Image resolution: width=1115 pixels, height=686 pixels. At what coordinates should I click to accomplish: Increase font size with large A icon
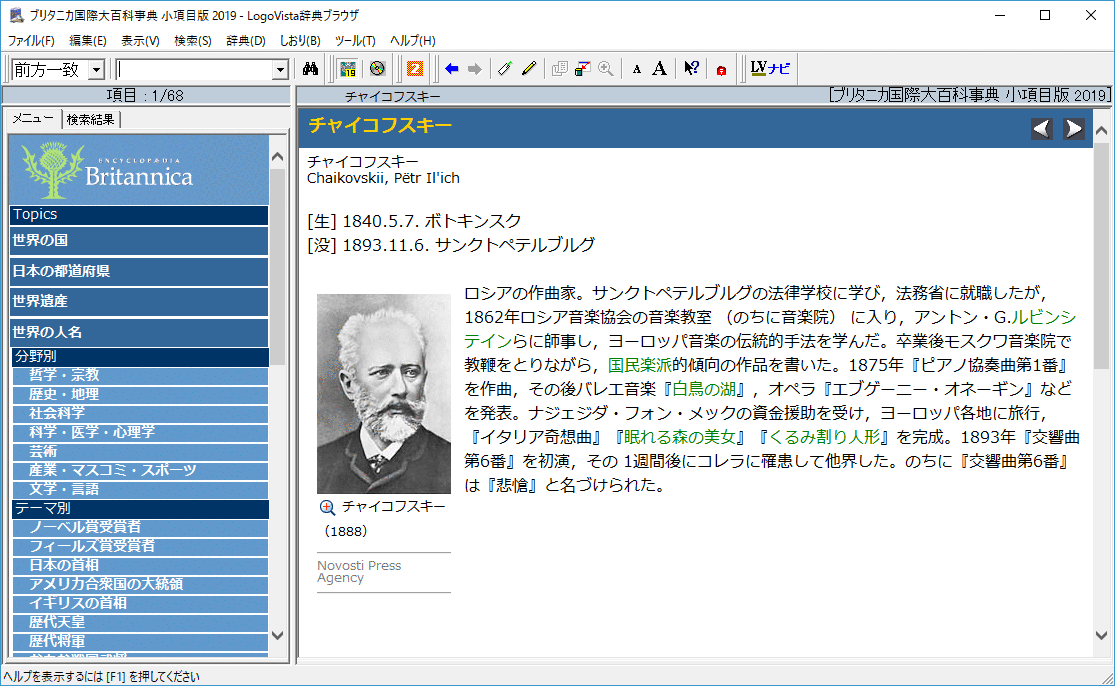pyautogui.click(x=660, y=69)
